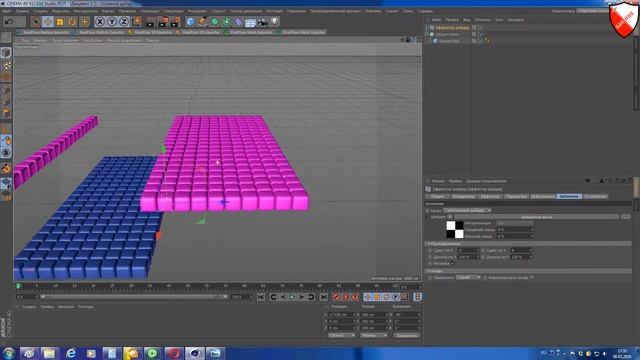
Task: Open the Object mode dropdown in coordinates panel
Action: 341,336
